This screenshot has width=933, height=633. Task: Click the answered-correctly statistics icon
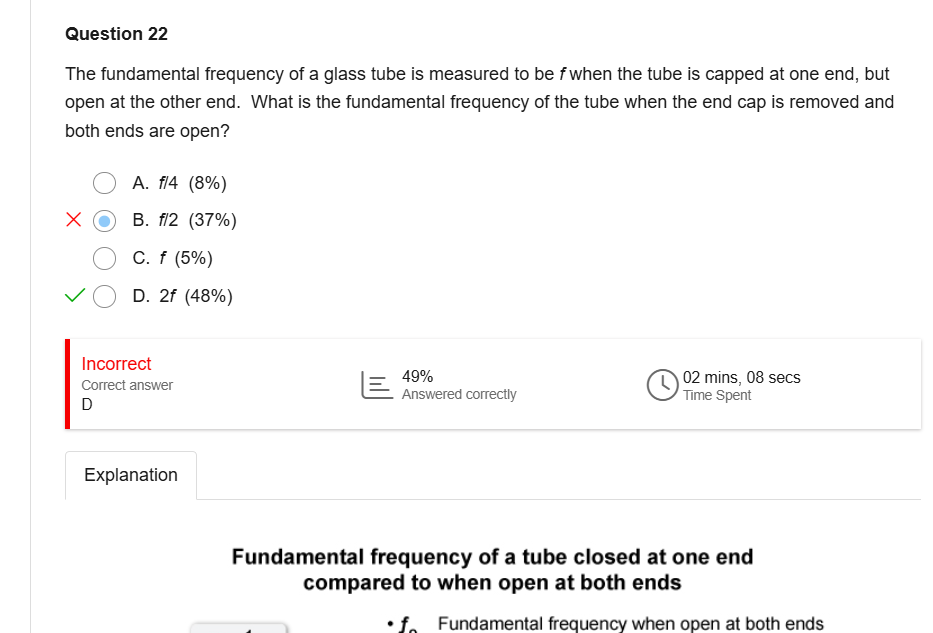(373, 385)
